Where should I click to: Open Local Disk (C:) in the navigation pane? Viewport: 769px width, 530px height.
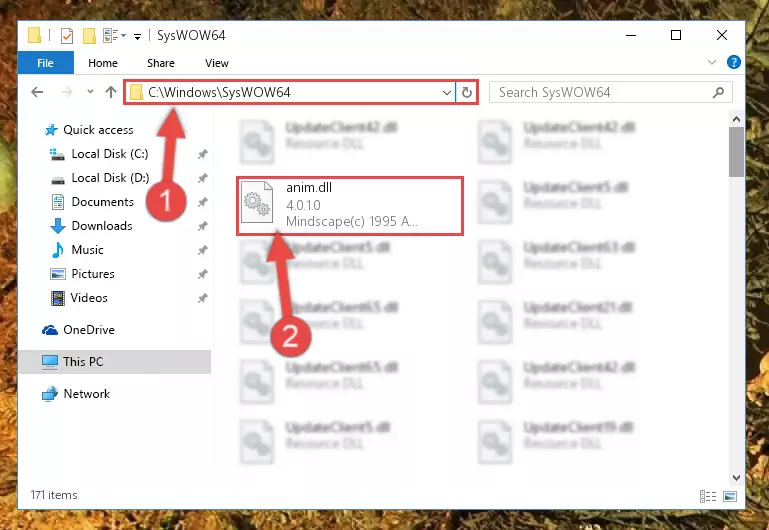click(x=100, y=154)
